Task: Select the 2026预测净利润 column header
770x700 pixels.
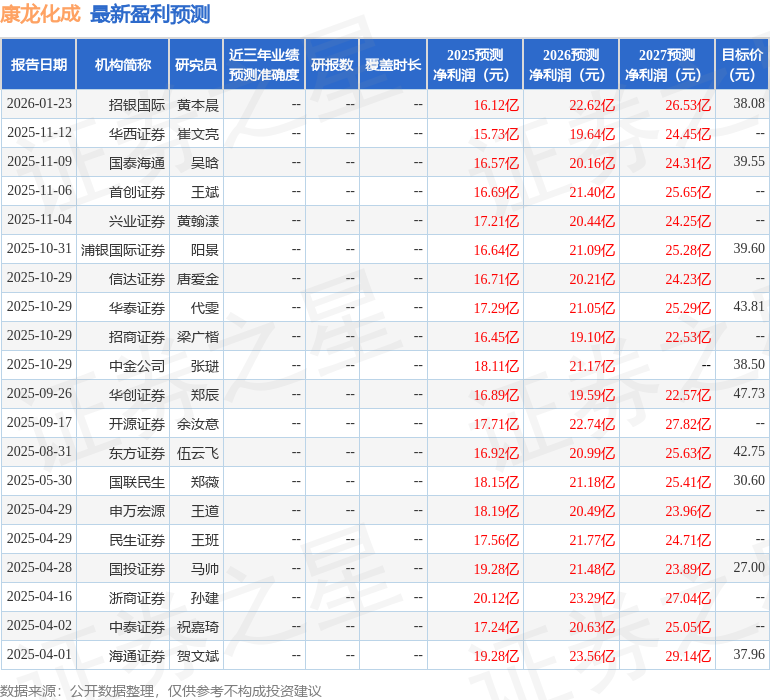Action: 571,64
